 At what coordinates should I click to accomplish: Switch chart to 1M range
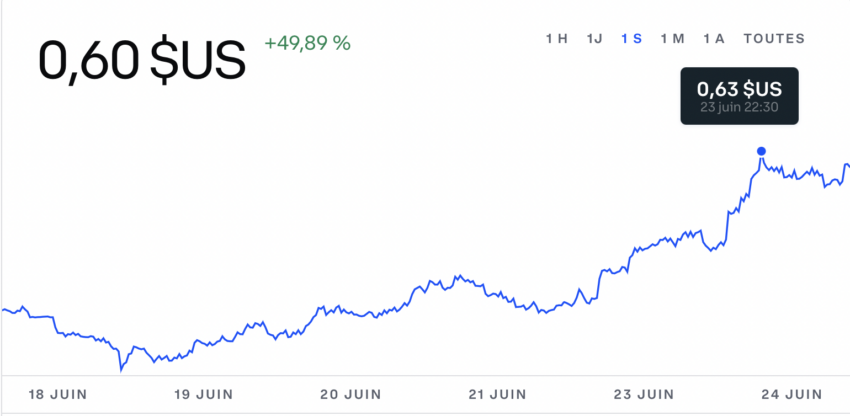672,39
